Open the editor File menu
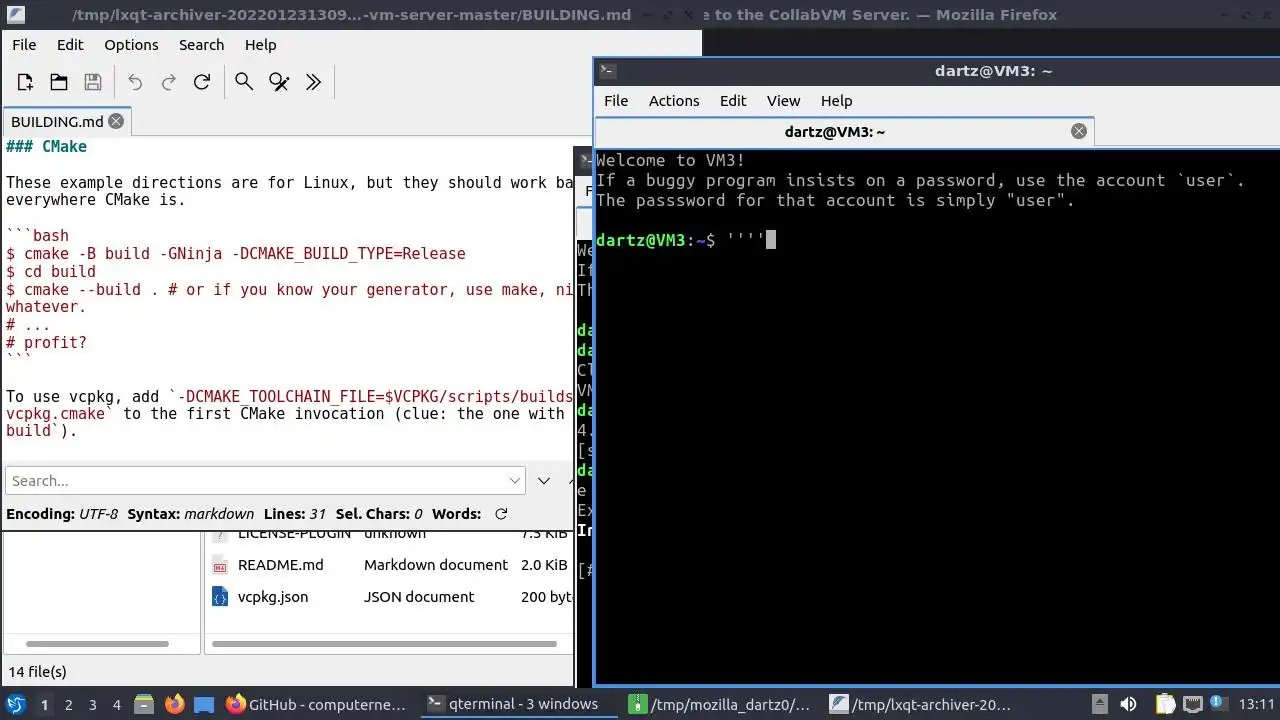Screen dimensions: 1280x720 pos(24,45)
